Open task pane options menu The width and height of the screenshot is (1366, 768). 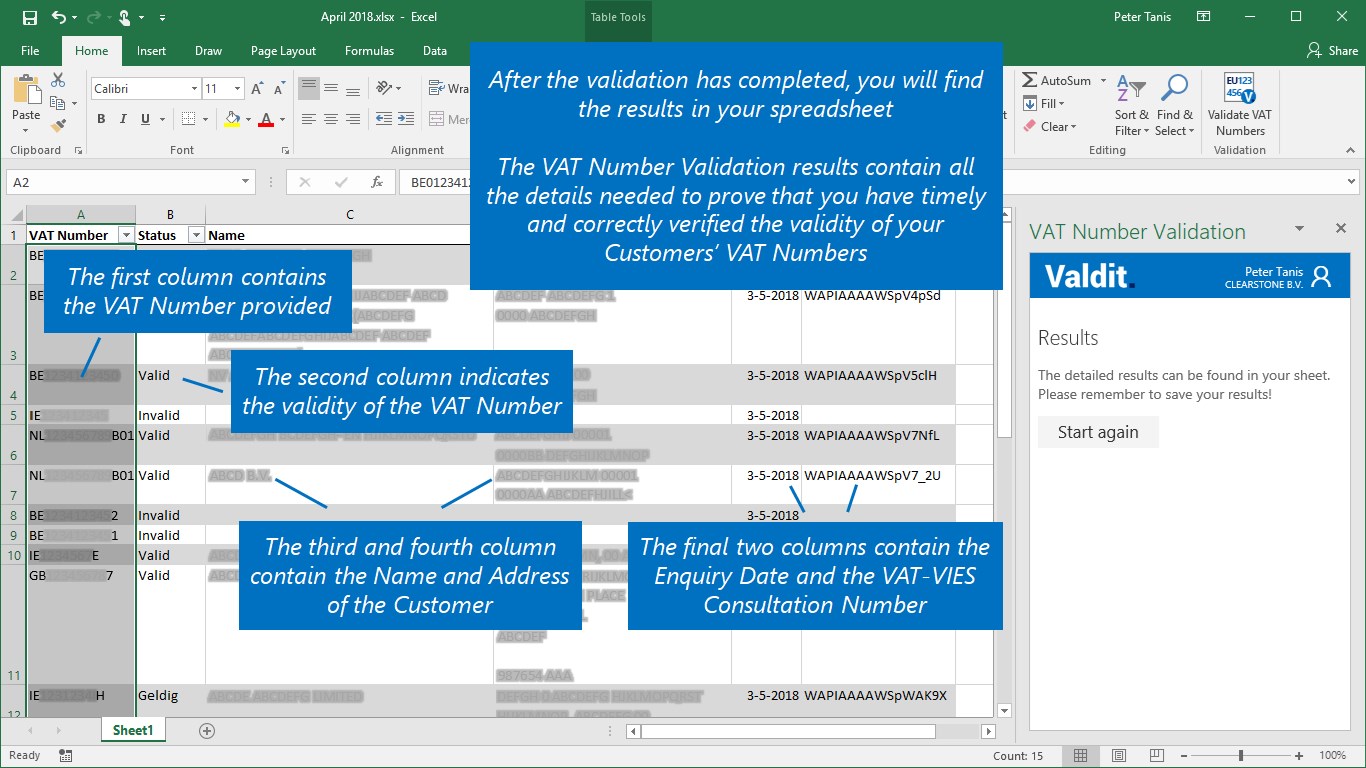tap(1300, 229)
